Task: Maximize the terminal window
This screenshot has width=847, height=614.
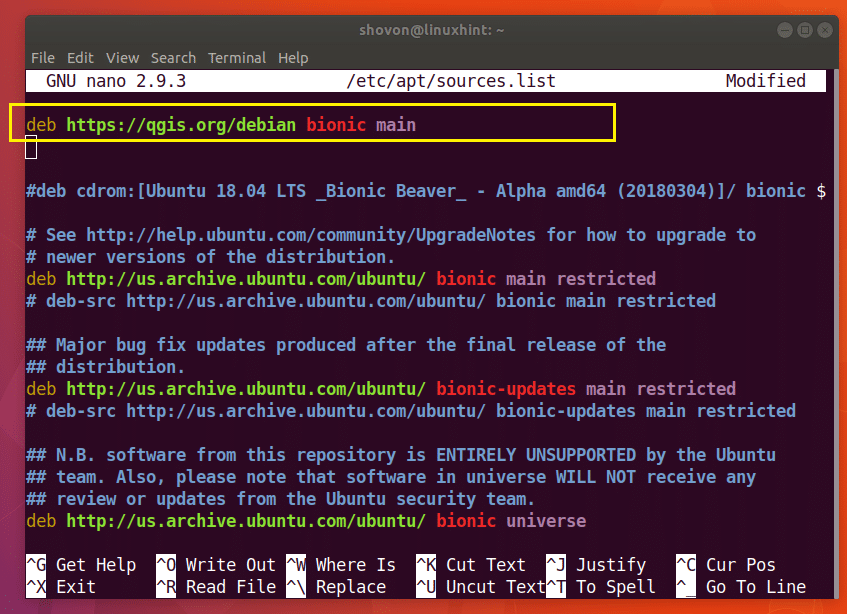Action: click(805, 30)
